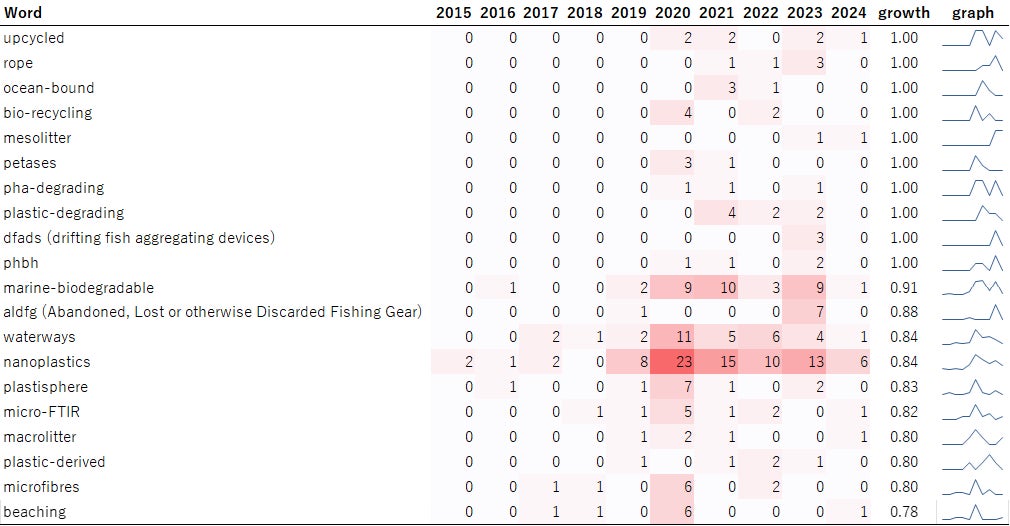
Task: Click the nanoplastics 2020 cell showing 23
Action: [x=672, y=362]
